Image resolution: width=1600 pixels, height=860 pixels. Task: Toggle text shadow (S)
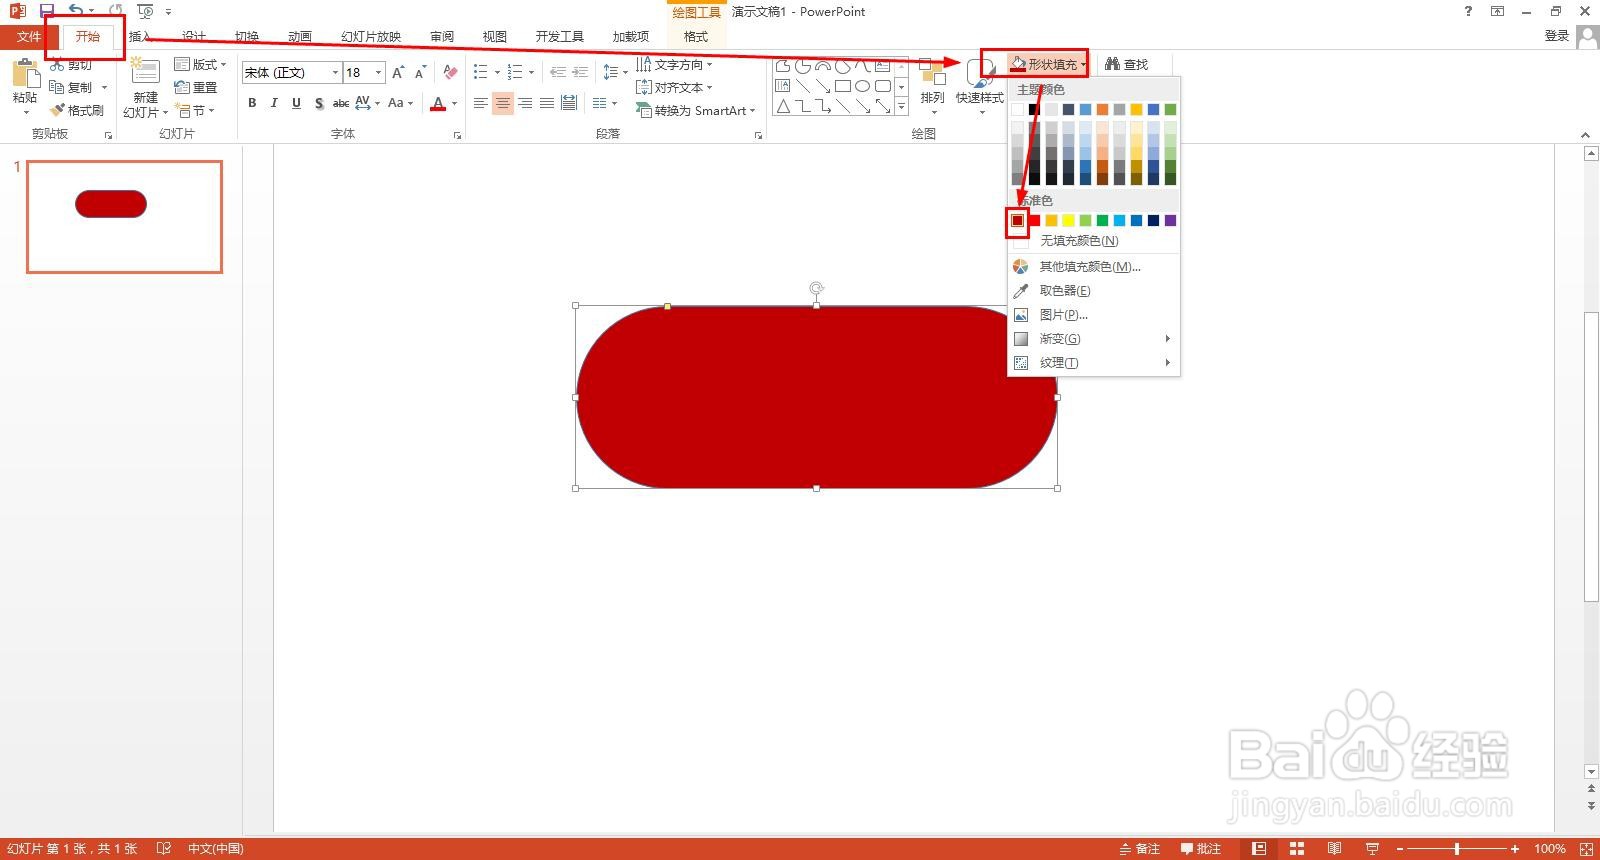(x=318, y=102)
